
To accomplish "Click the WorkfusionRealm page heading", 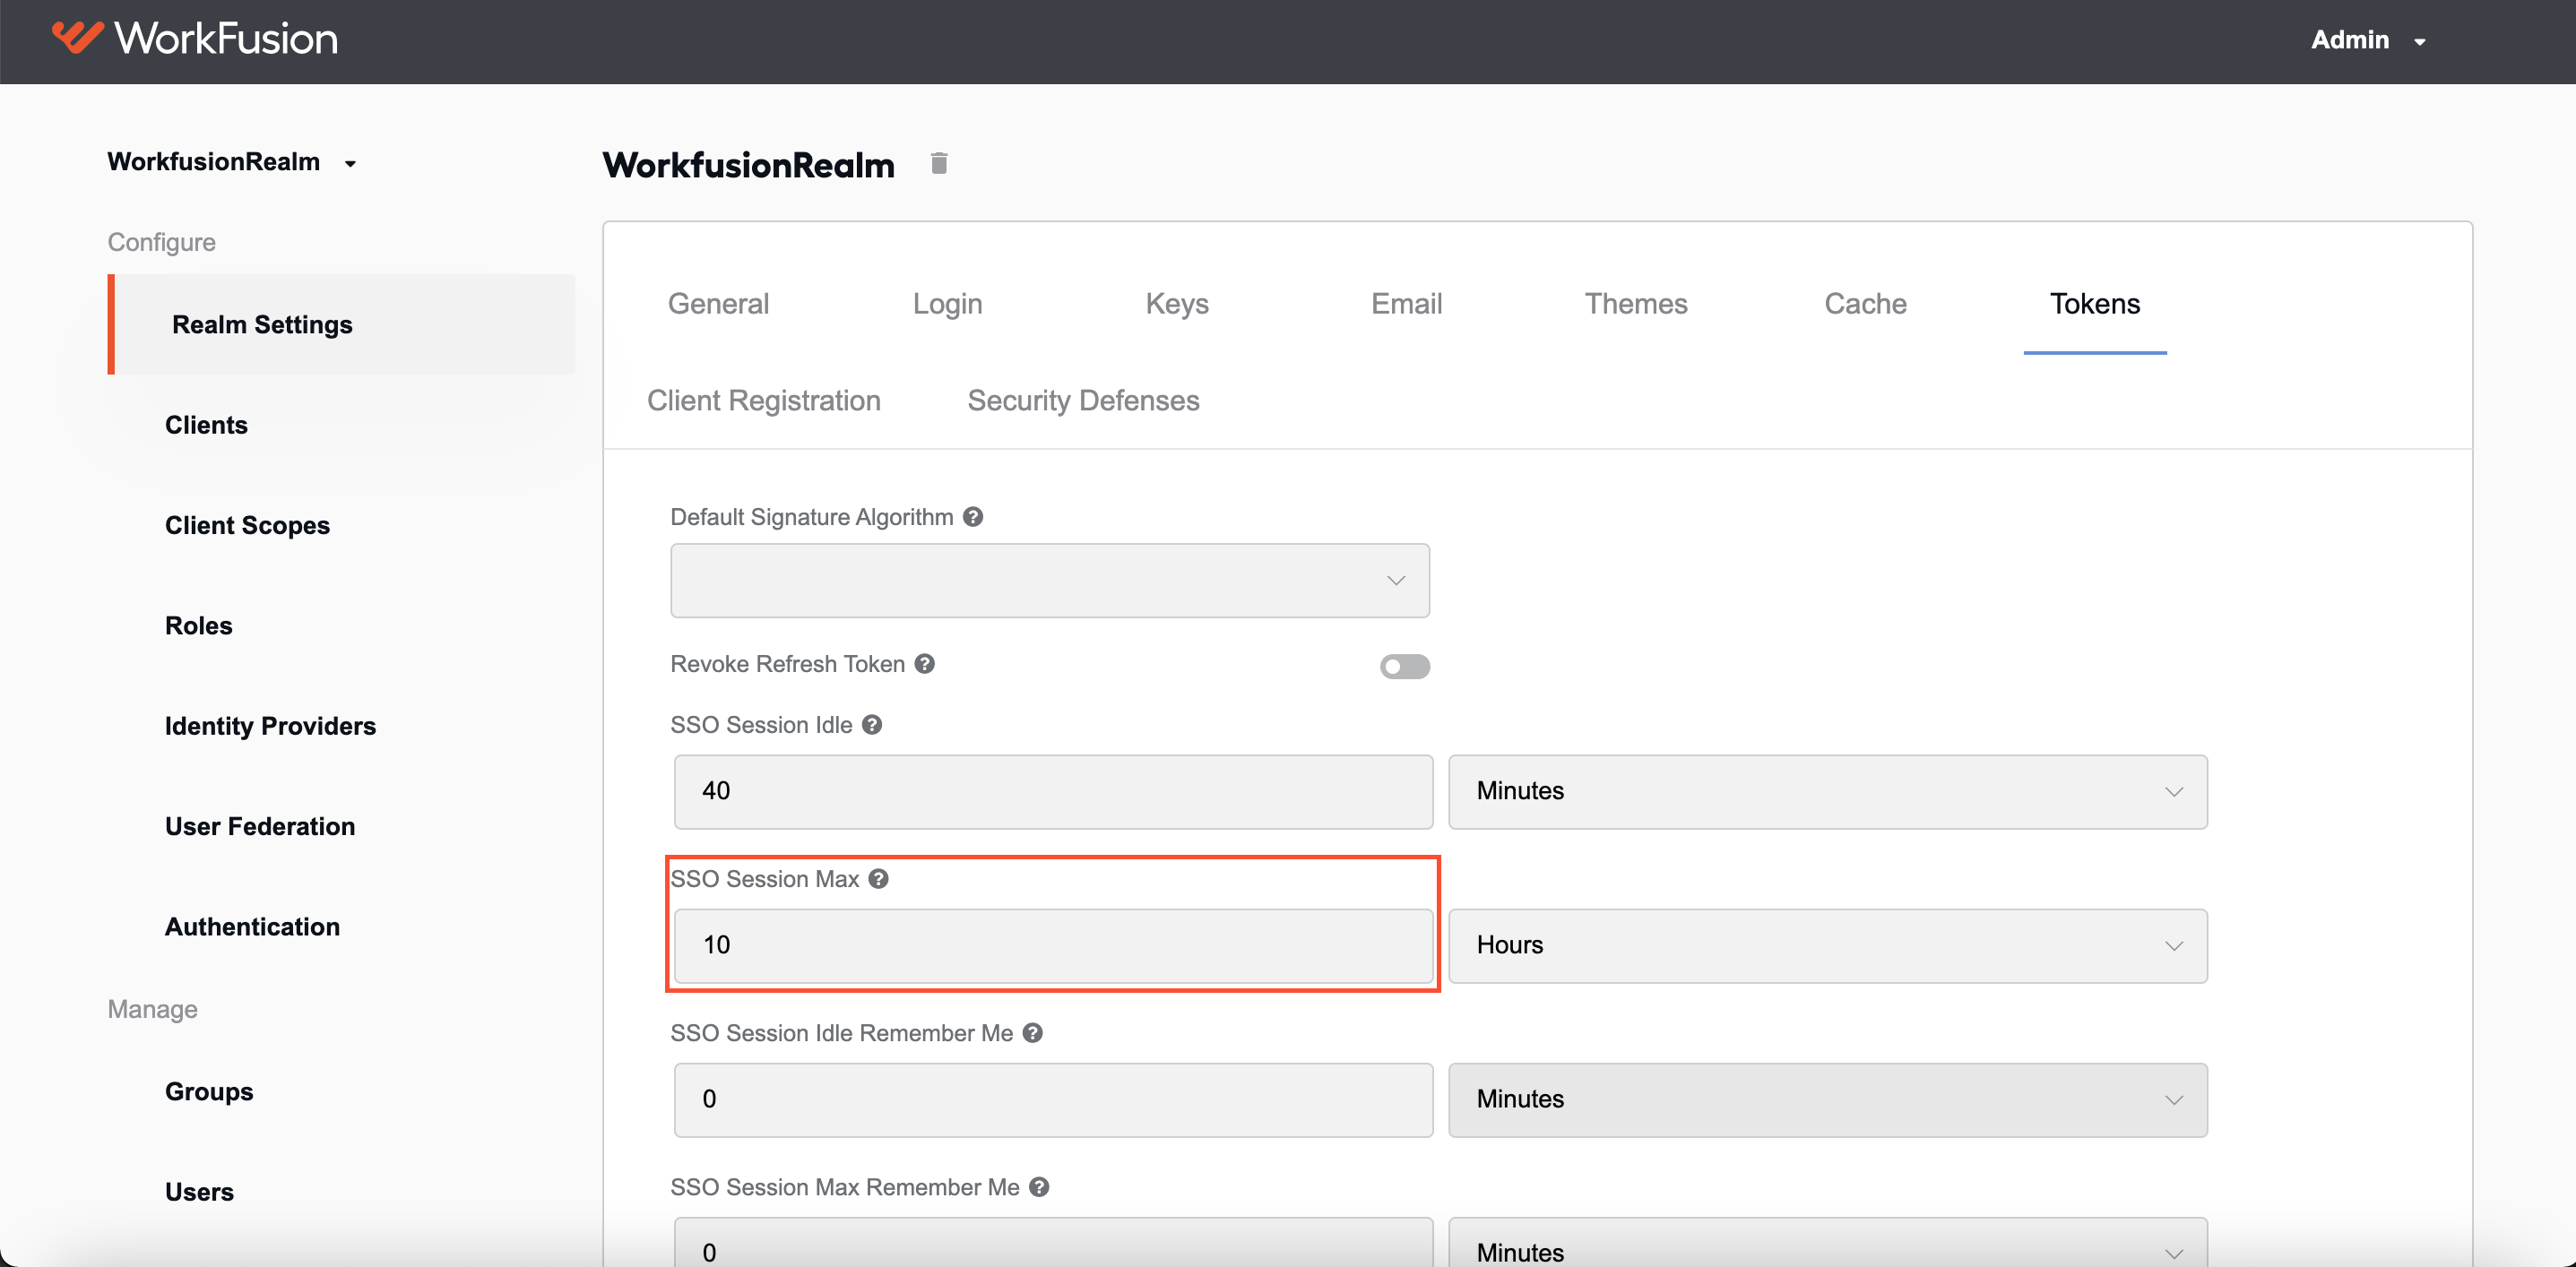I will (x=748, y=165).
